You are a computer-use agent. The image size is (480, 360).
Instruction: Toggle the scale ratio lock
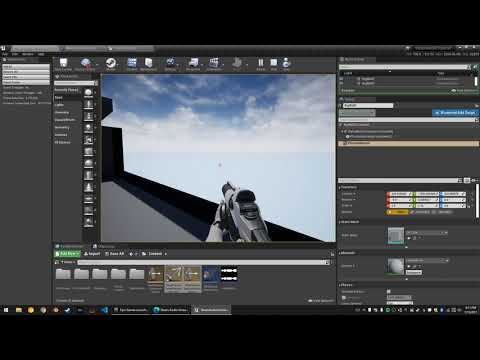click(x=469, y=206)
